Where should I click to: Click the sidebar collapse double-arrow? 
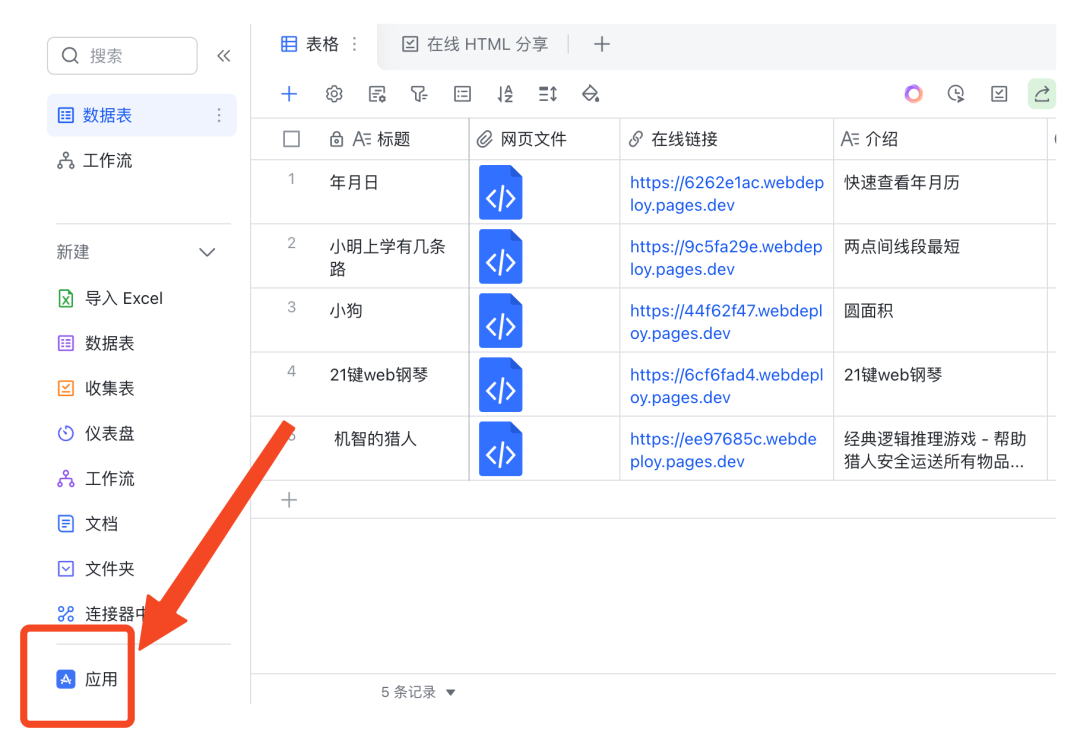223,56
